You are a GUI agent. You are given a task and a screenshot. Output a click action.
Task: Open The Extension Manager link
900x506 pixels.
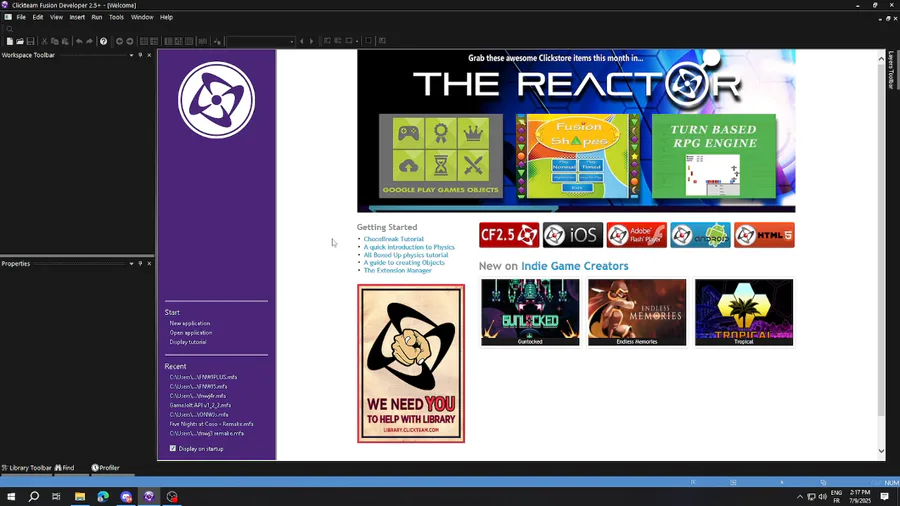[397, 270]
